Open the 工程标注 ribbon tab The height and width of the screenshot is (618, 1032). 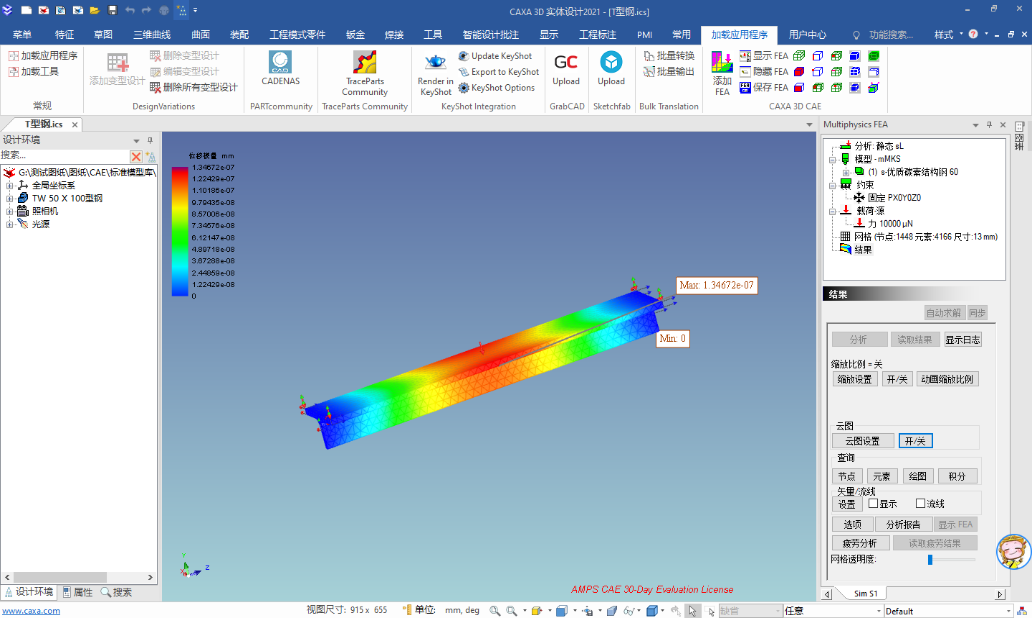[x=597, y=35]
